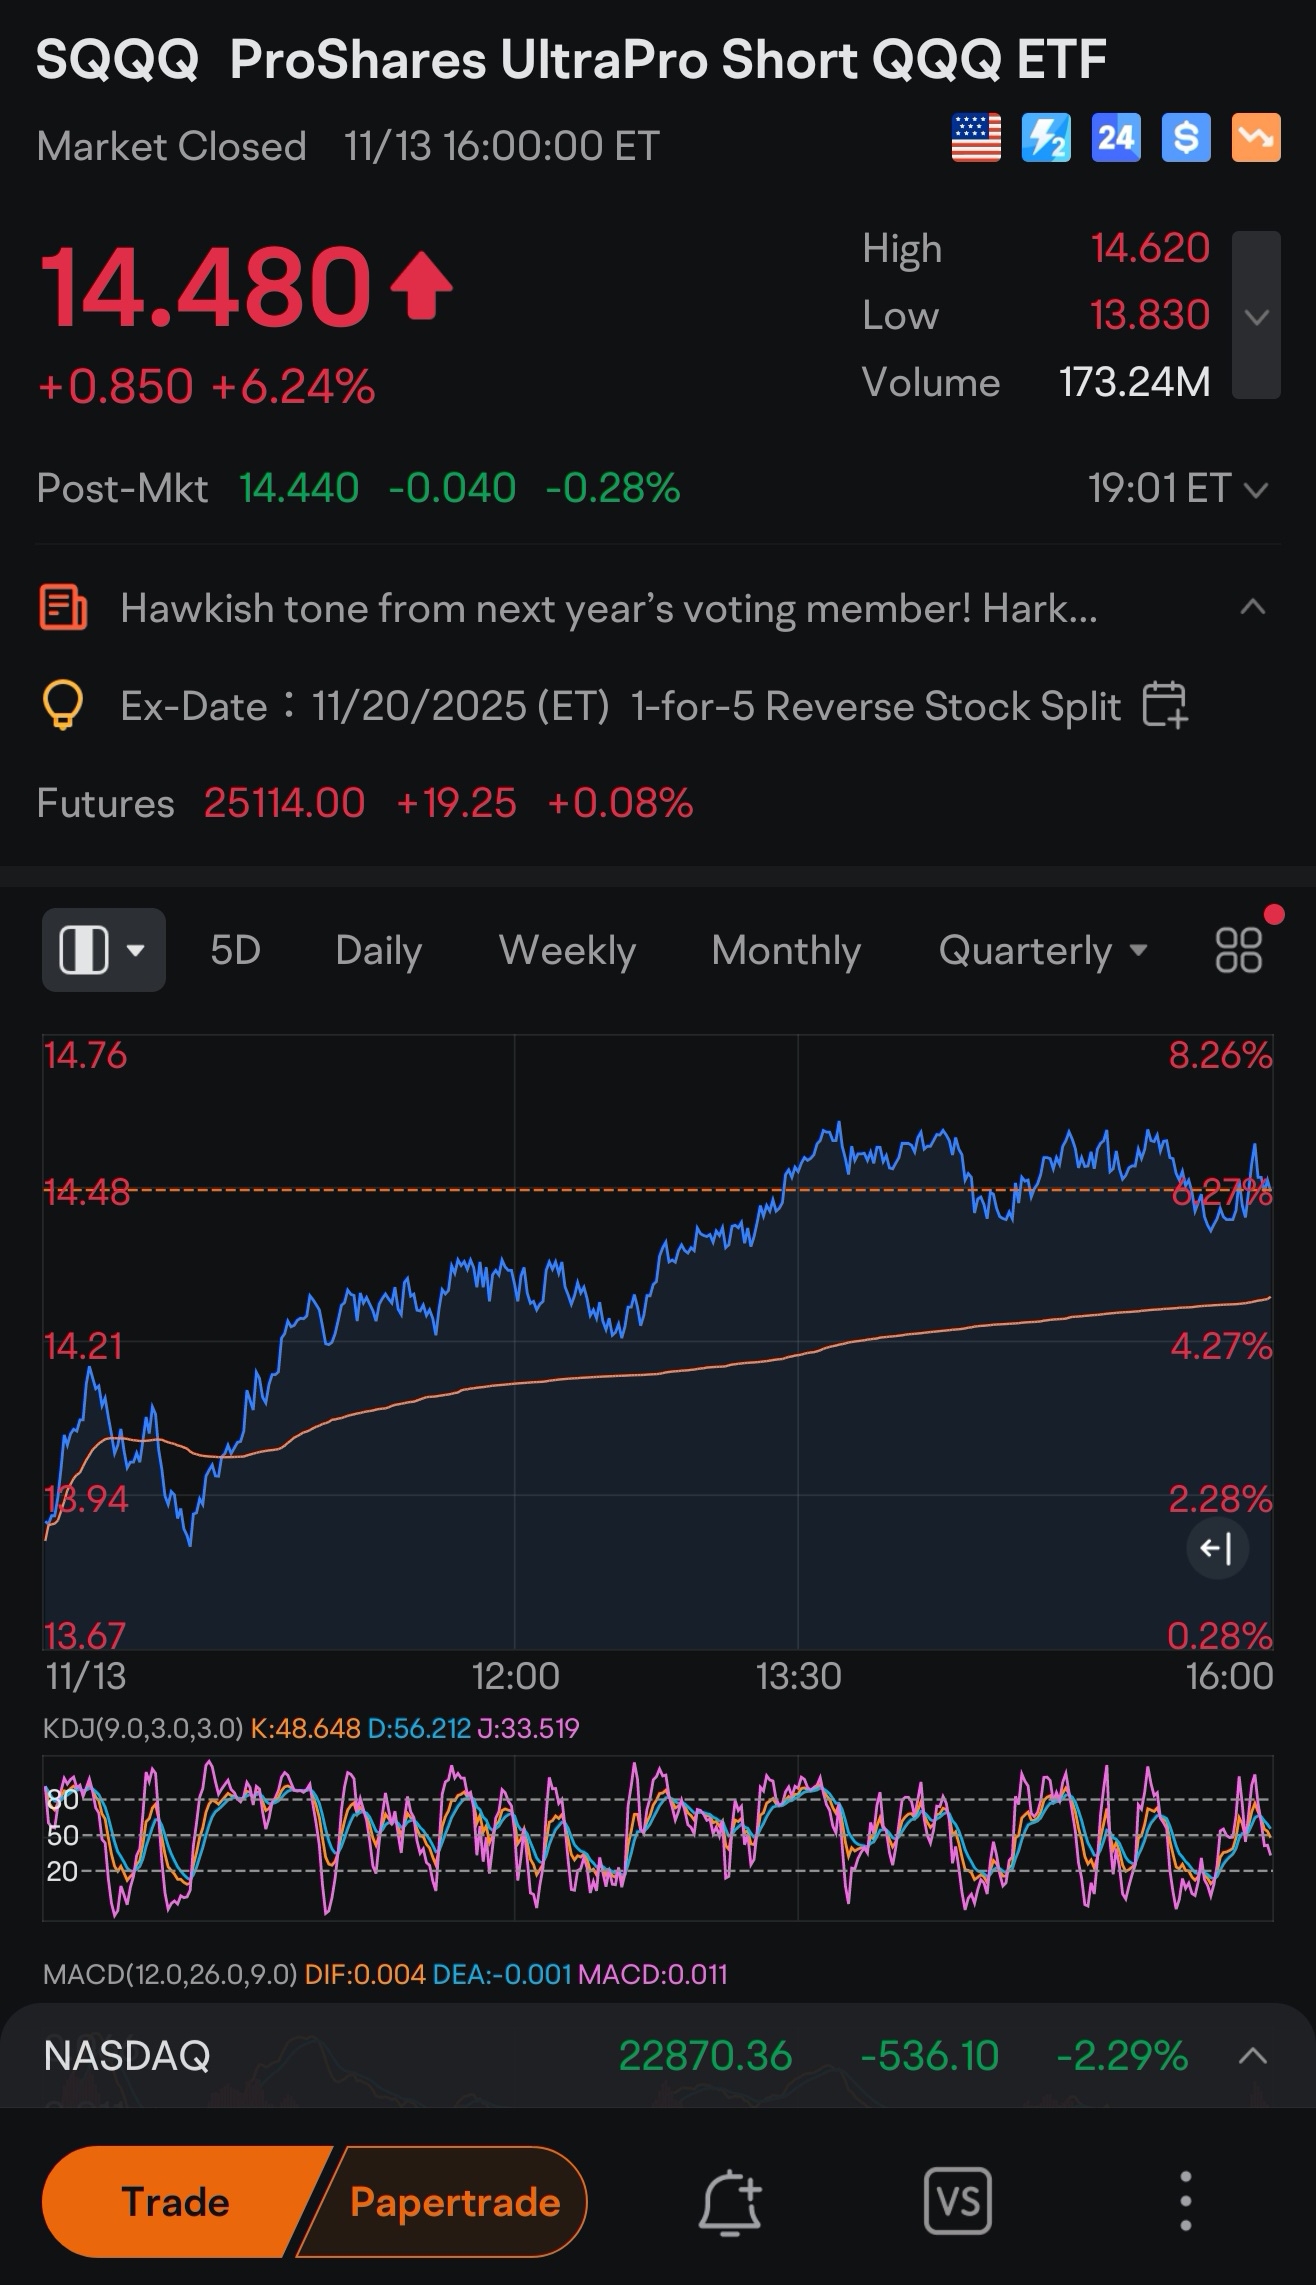Open chart type selector dropdown

point(104,950)
